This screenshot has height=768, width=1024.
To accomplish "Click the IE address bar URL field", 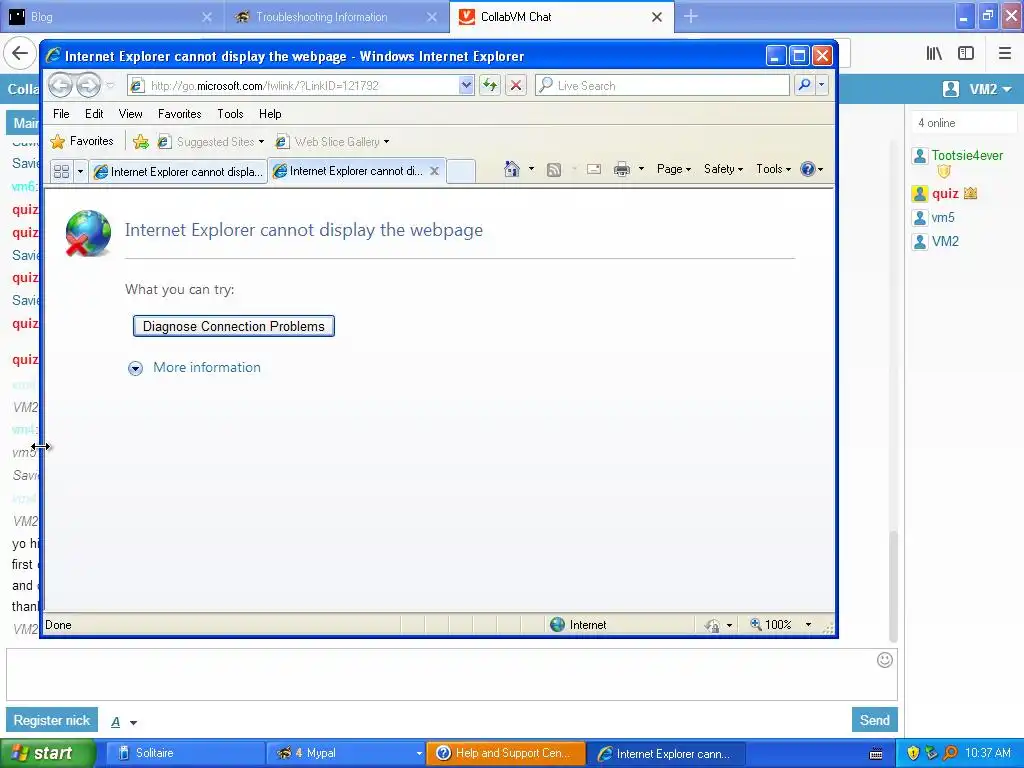I will (293, 86).
